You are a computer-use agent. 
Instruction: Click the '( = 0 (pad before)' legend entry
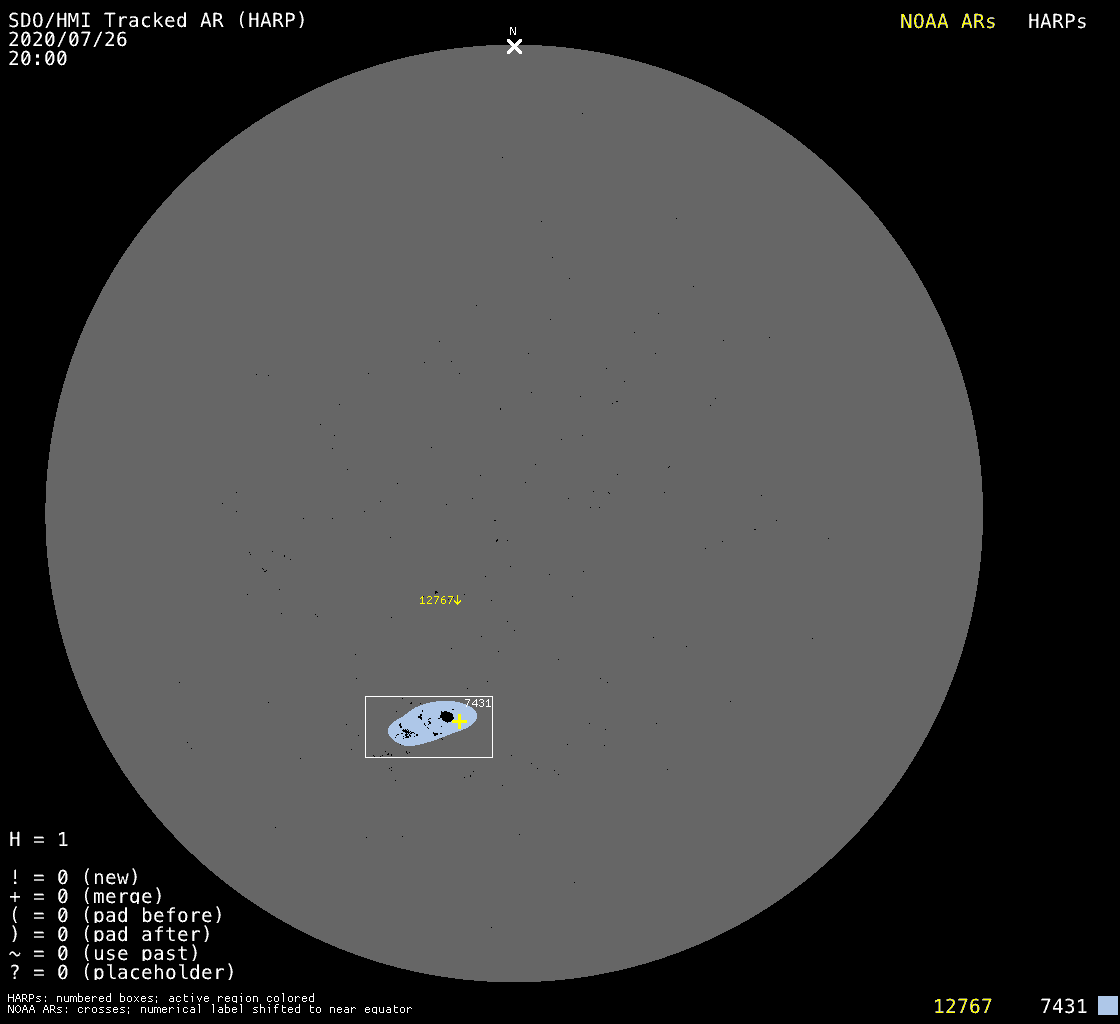116,915
